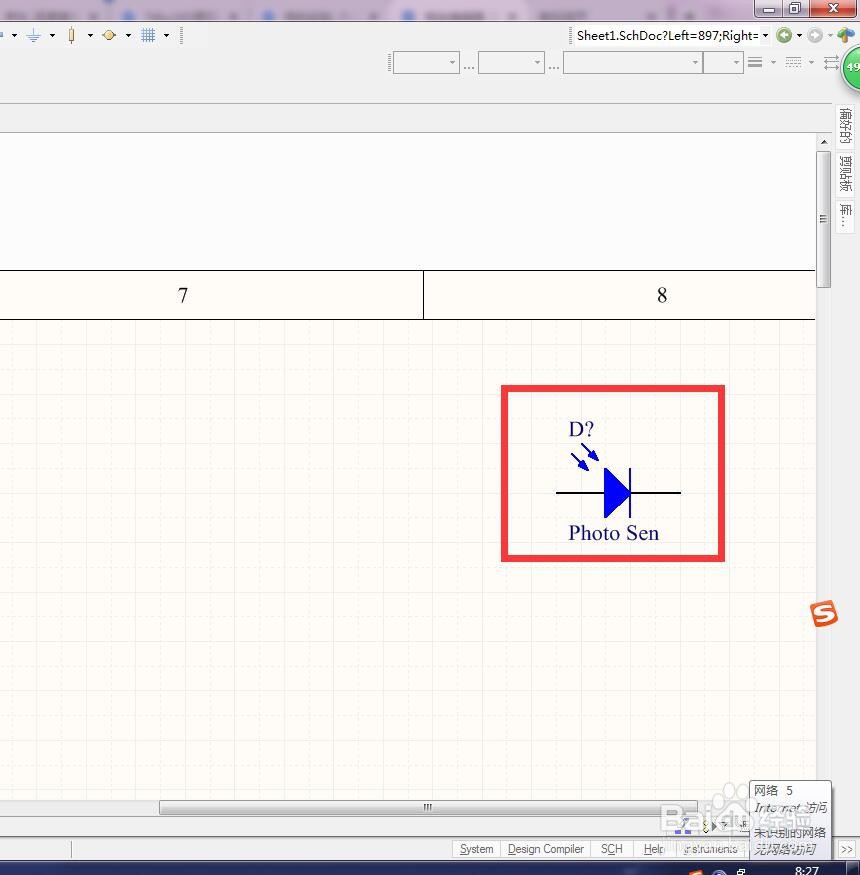Click the network tray icon in taskbar

(741, 871)
